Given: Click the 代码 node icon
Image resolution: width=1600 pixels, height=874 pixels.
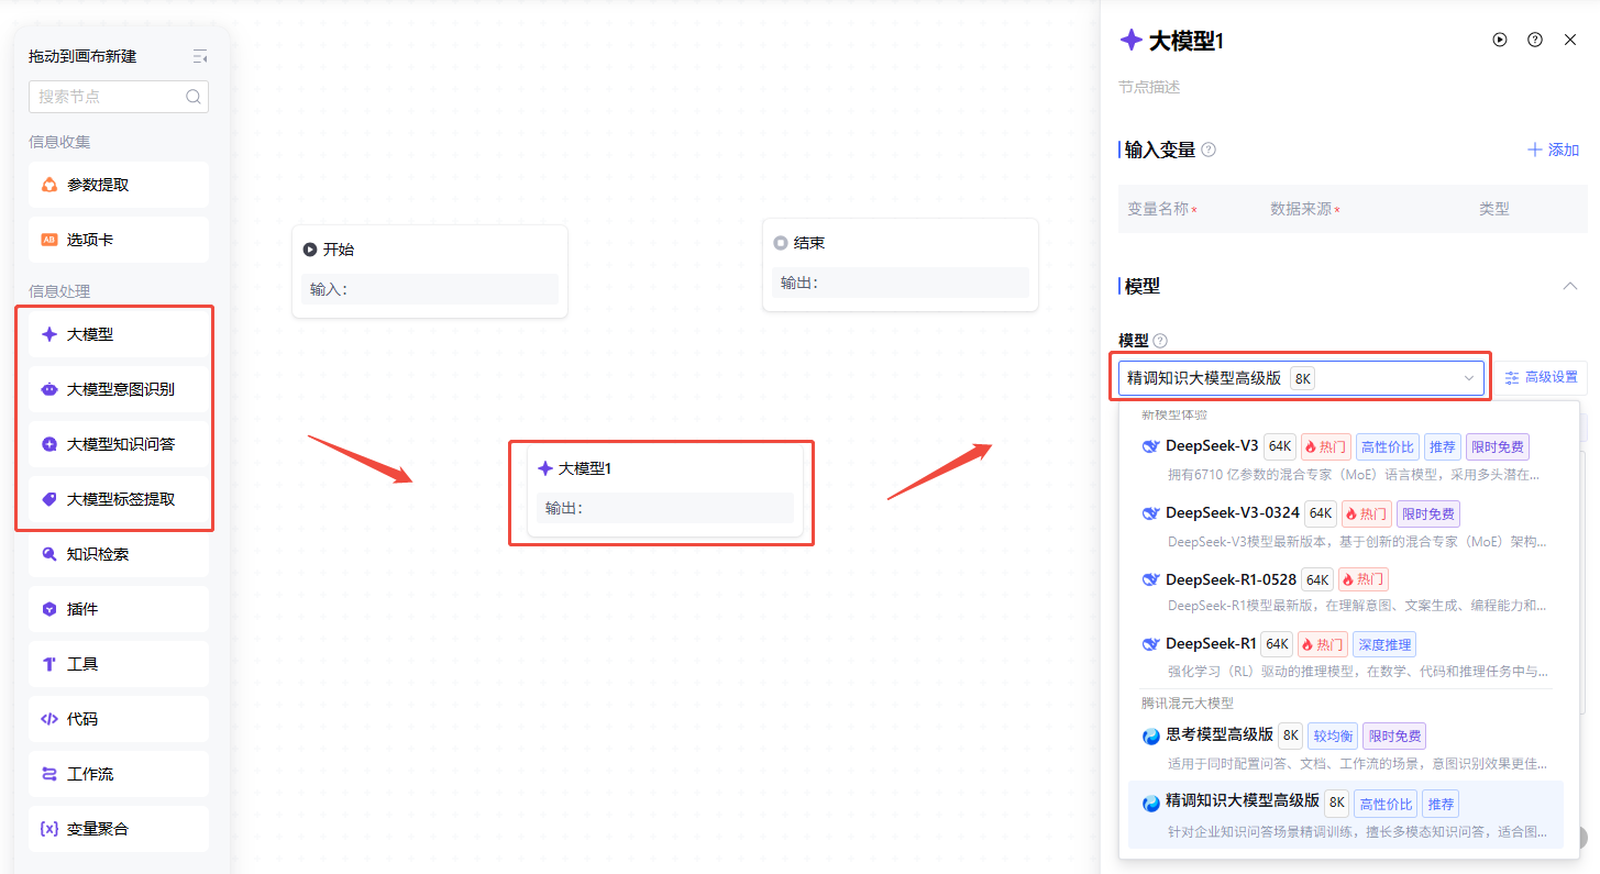Looking at the screenshot, I should coord(49,719).
